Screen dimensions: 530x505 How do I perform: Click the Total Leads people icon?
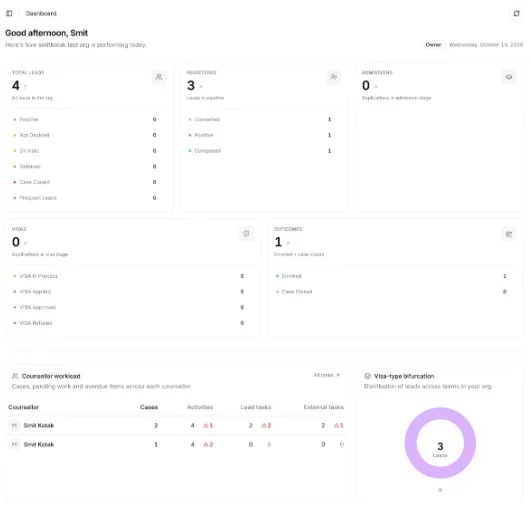[x=159, y=77]
